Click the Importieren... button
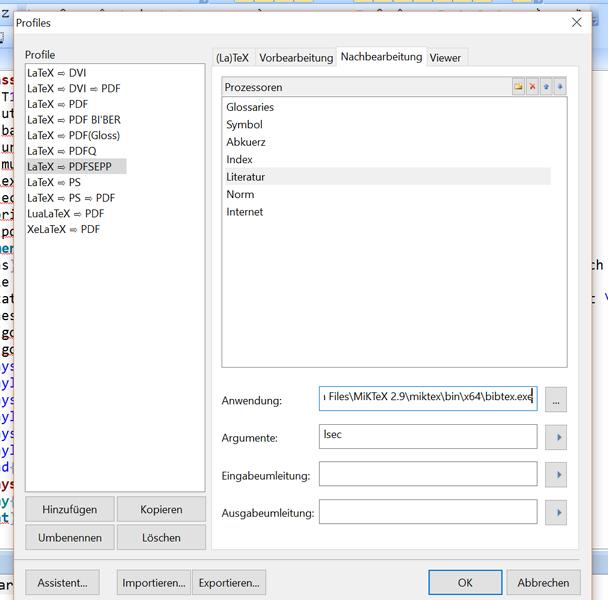 click(154, 582)
